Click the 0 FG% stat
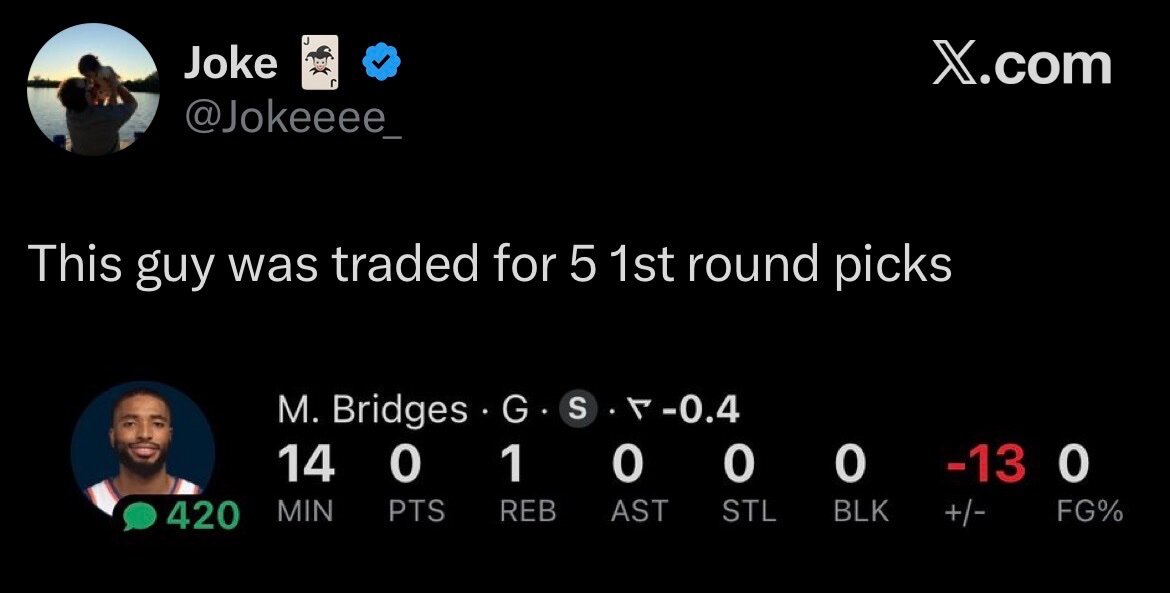Viewport: 1170px width, 593px height. coord(1074,463)
